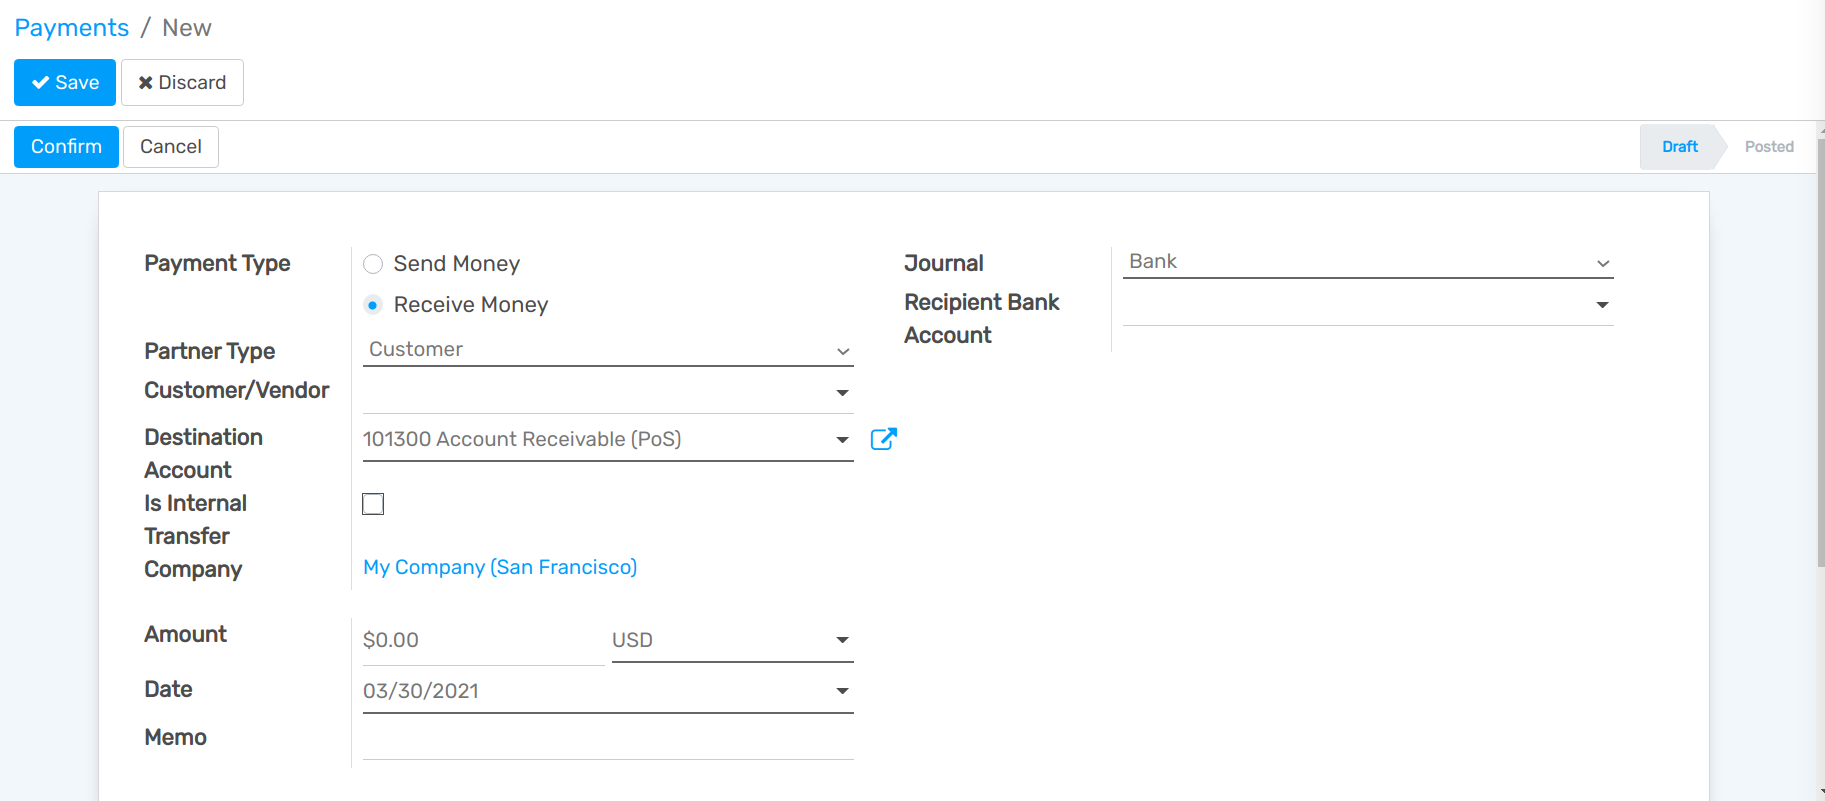Click the Draft status stage
1825x801 pixels.
point(1679,147)
